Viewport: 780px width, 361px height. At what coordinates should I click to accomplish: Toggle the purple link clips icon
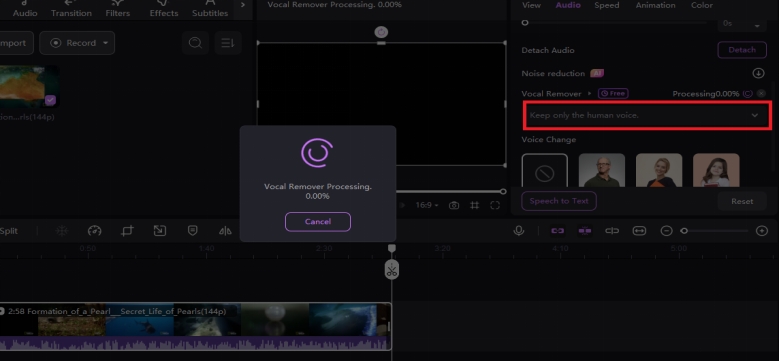(558, 231)
